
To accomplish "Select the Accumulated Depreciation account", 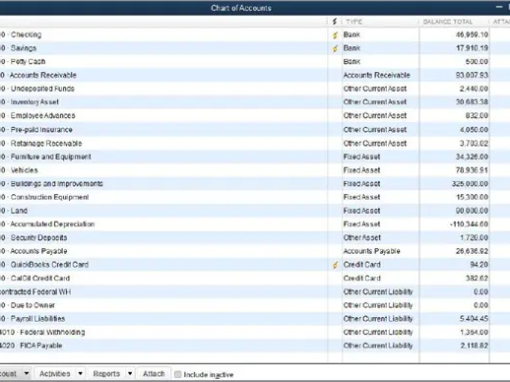I will (x=52, y=224).
